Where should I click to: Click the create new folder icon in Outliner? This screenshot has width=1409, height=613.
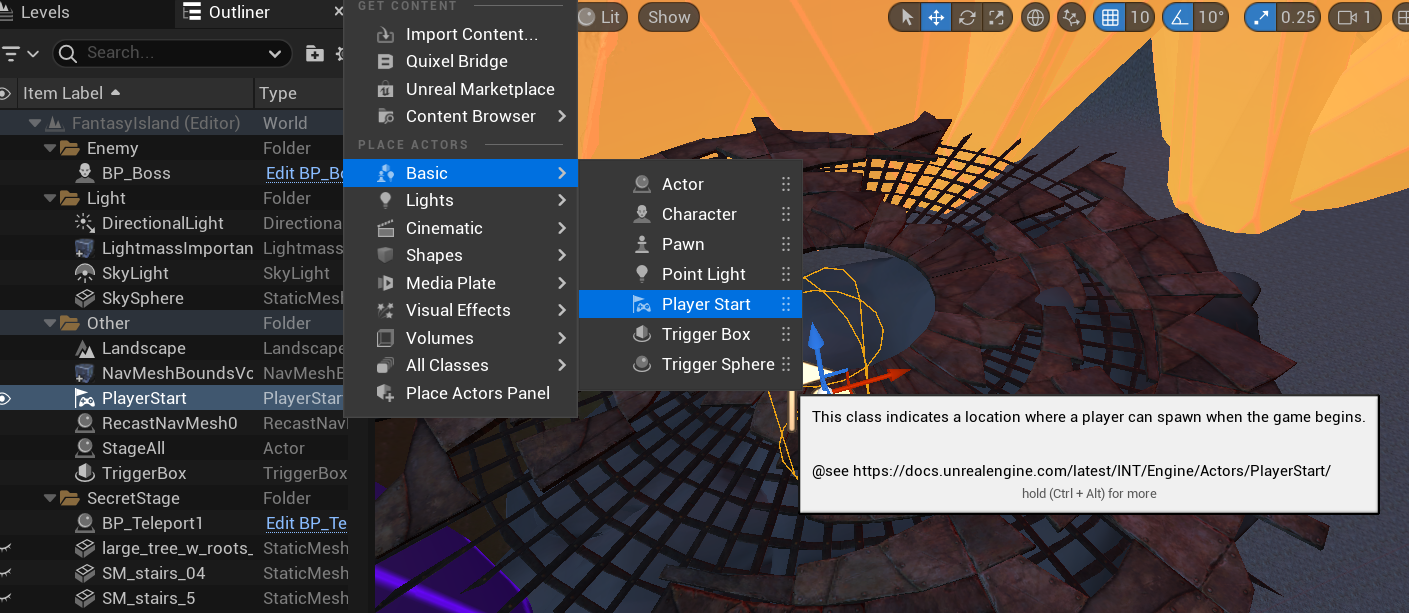(315, 53)
